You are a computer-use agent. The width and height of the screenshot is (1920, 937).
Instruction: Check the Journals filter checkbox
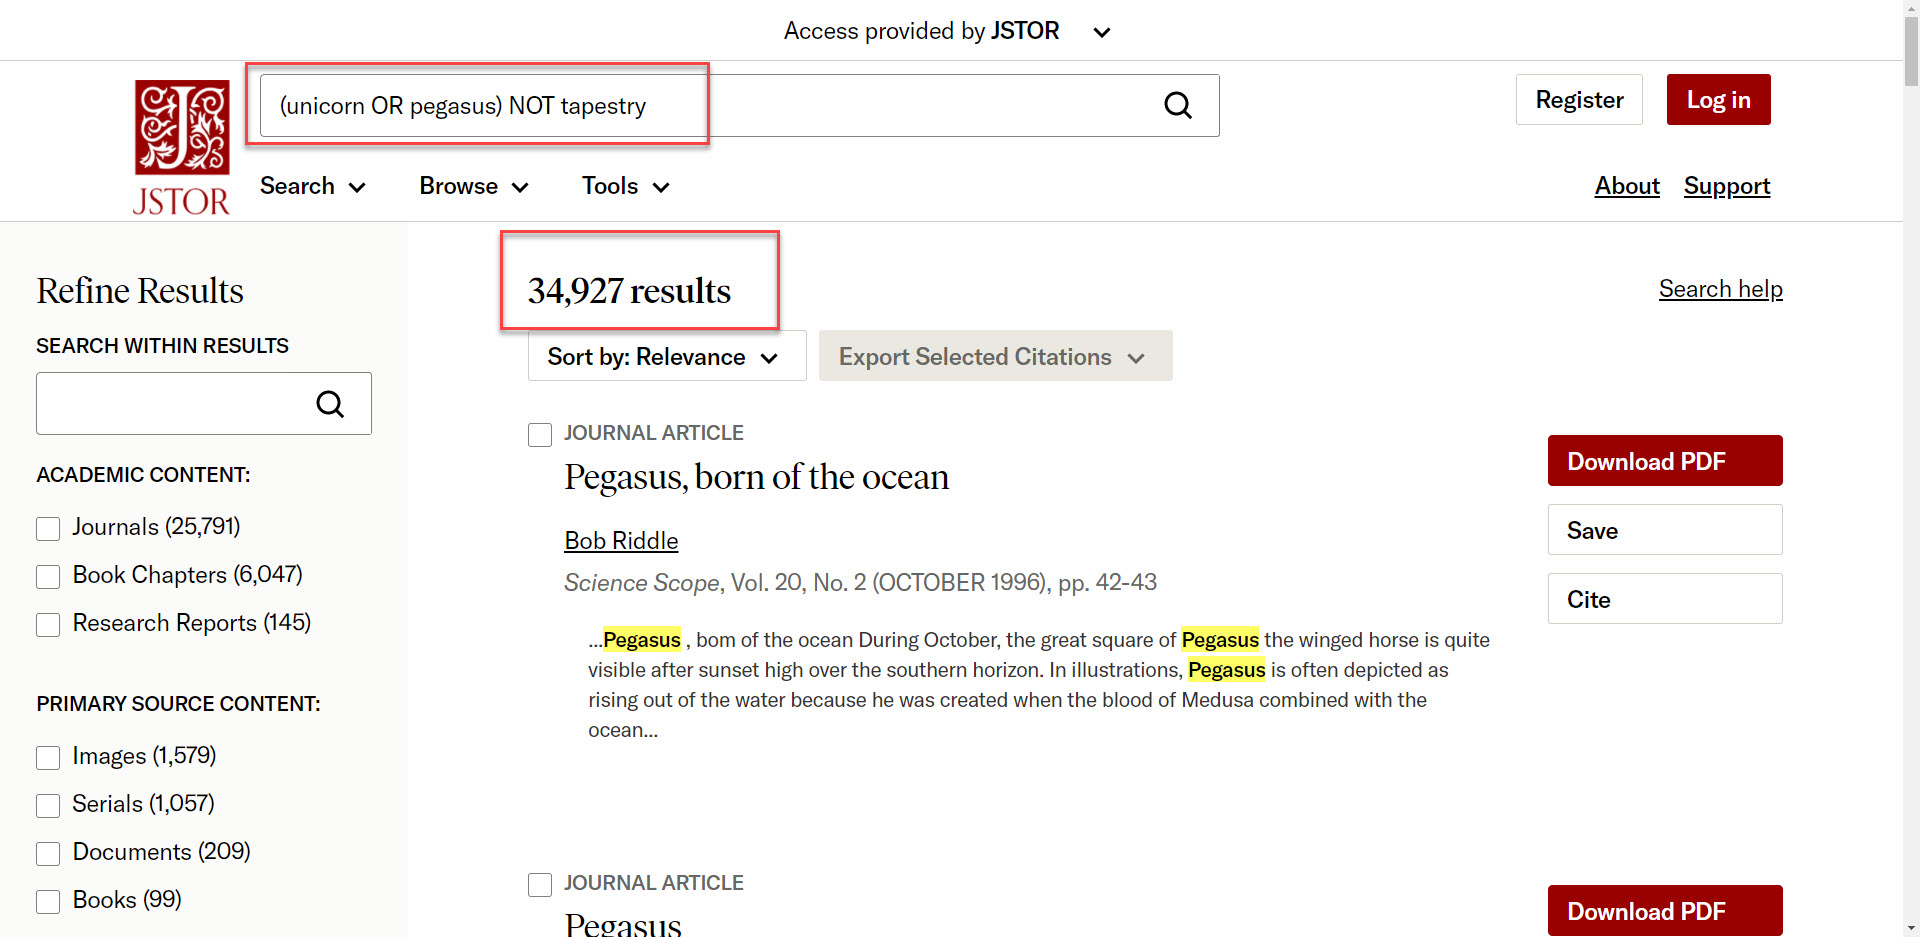[48, 528]
